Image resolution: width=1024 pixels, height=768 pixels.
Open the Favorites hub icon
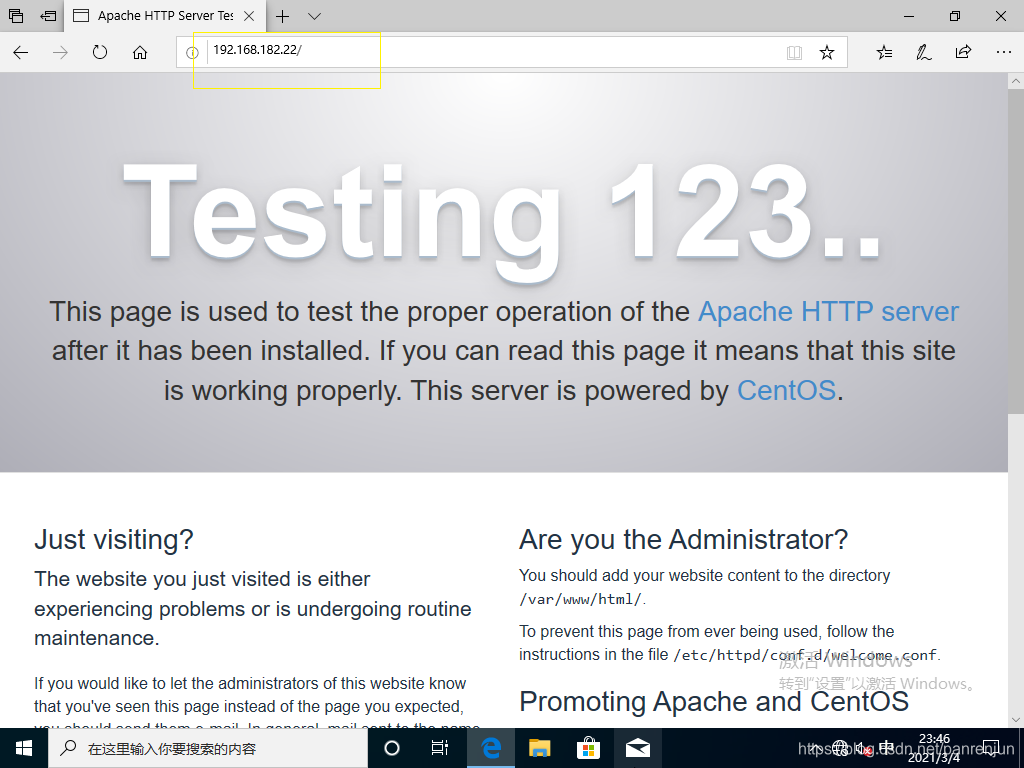tap(884, 52)
